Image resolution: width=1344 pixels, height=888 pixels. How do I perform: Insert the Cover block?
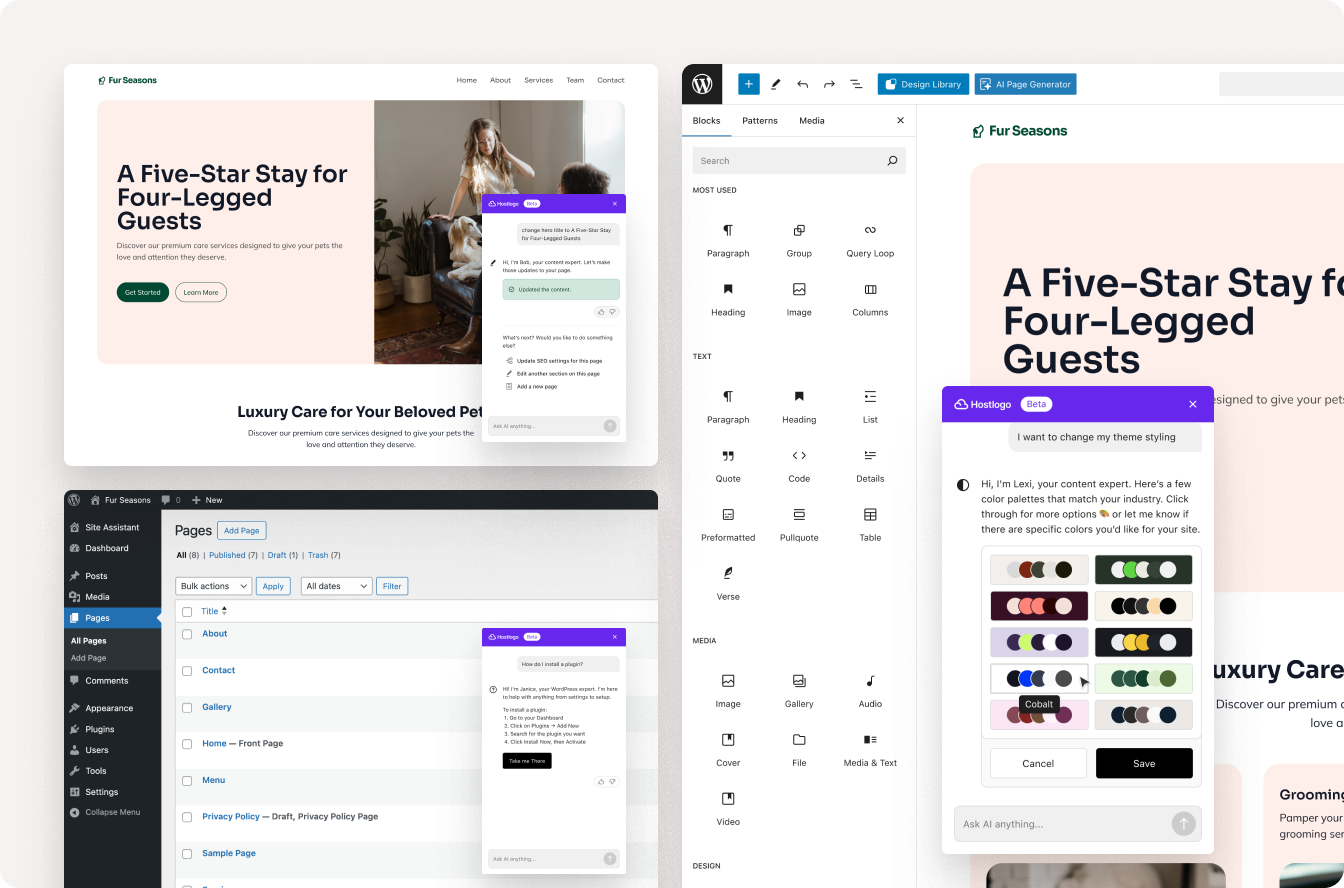(x=728, y=750)
